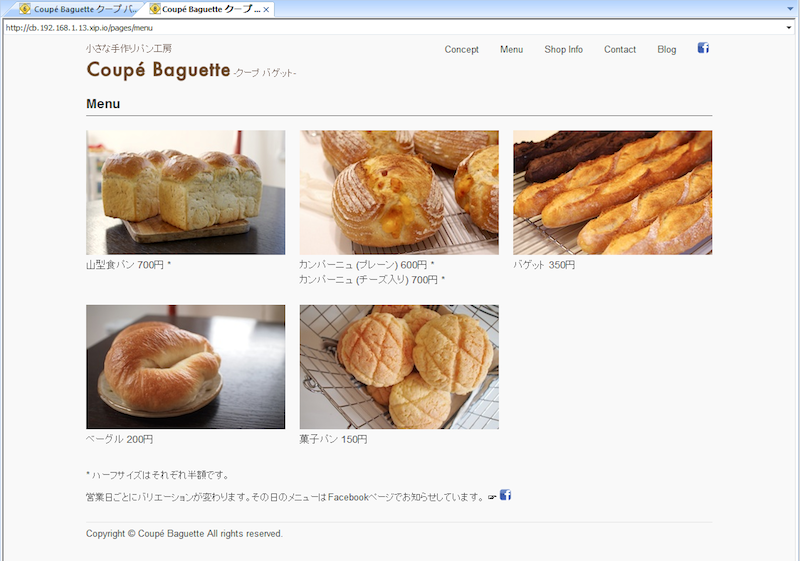
Task: Click the 菓子パン 150円 caption
Action: (x=333, y=439)
